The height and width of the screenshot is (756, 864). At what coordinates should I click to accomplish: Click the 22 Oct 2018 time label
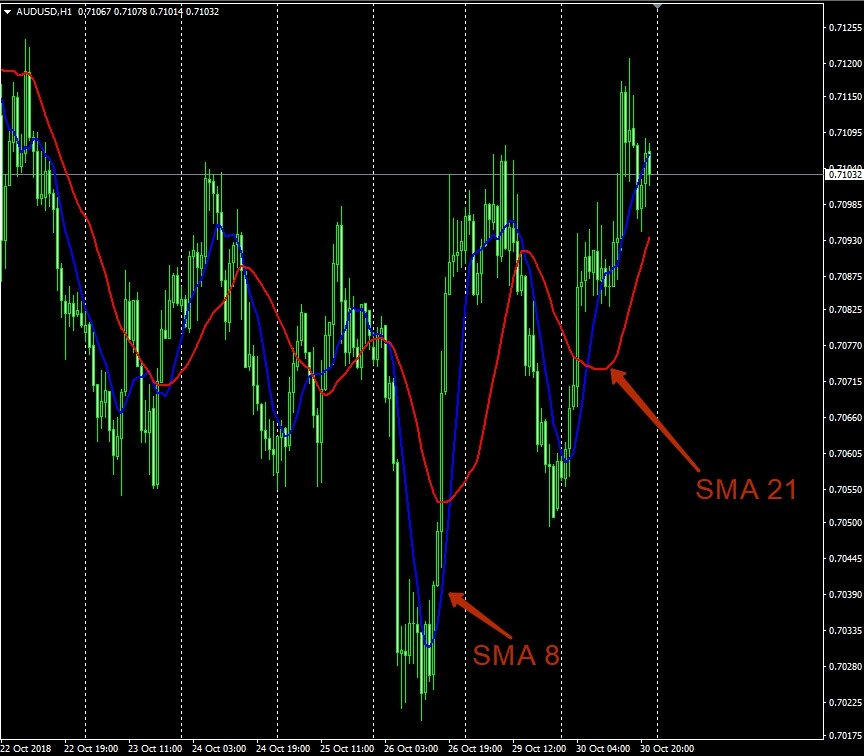pos(26,748)
